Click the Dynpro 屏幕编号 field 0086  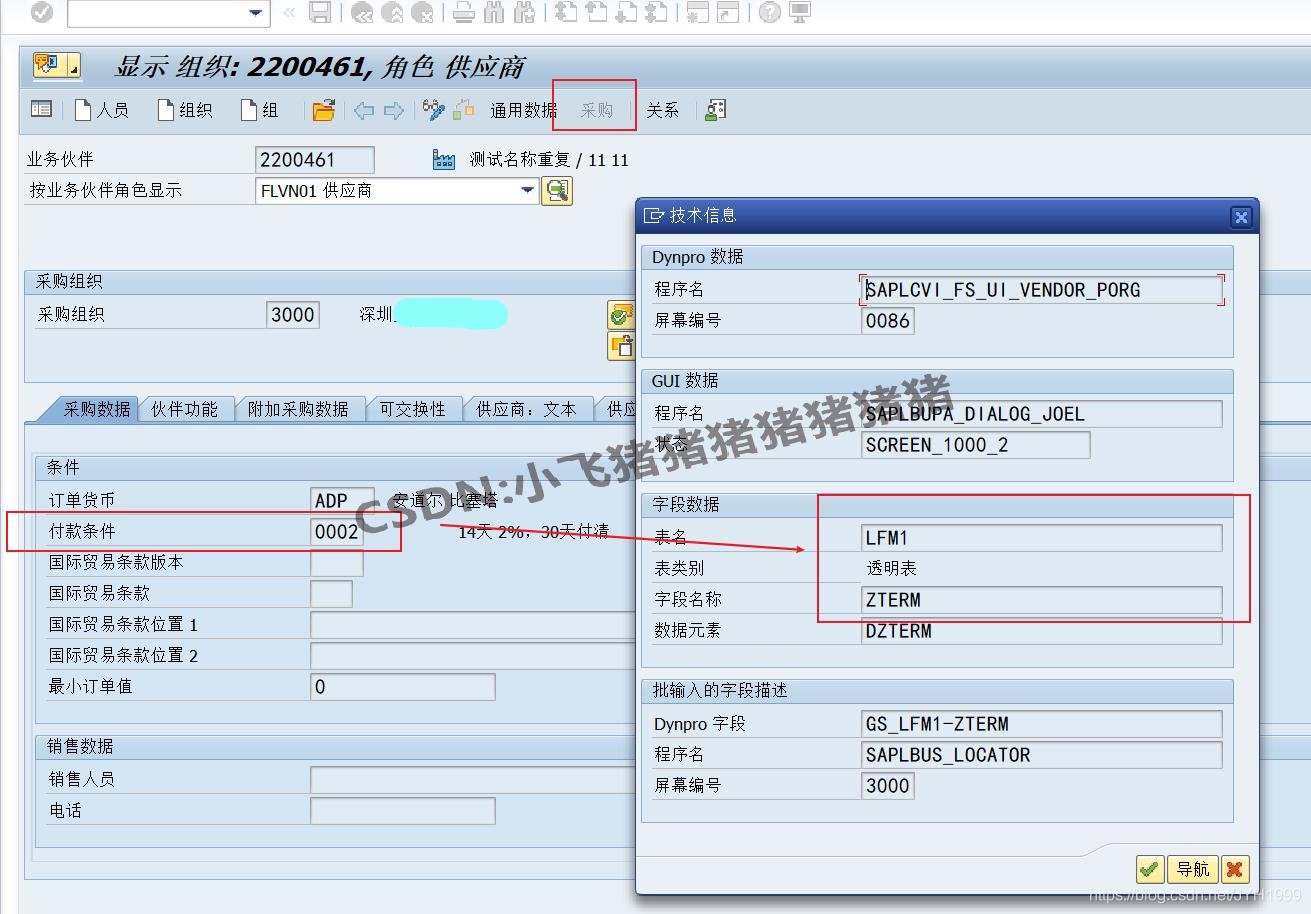point(888,321)
